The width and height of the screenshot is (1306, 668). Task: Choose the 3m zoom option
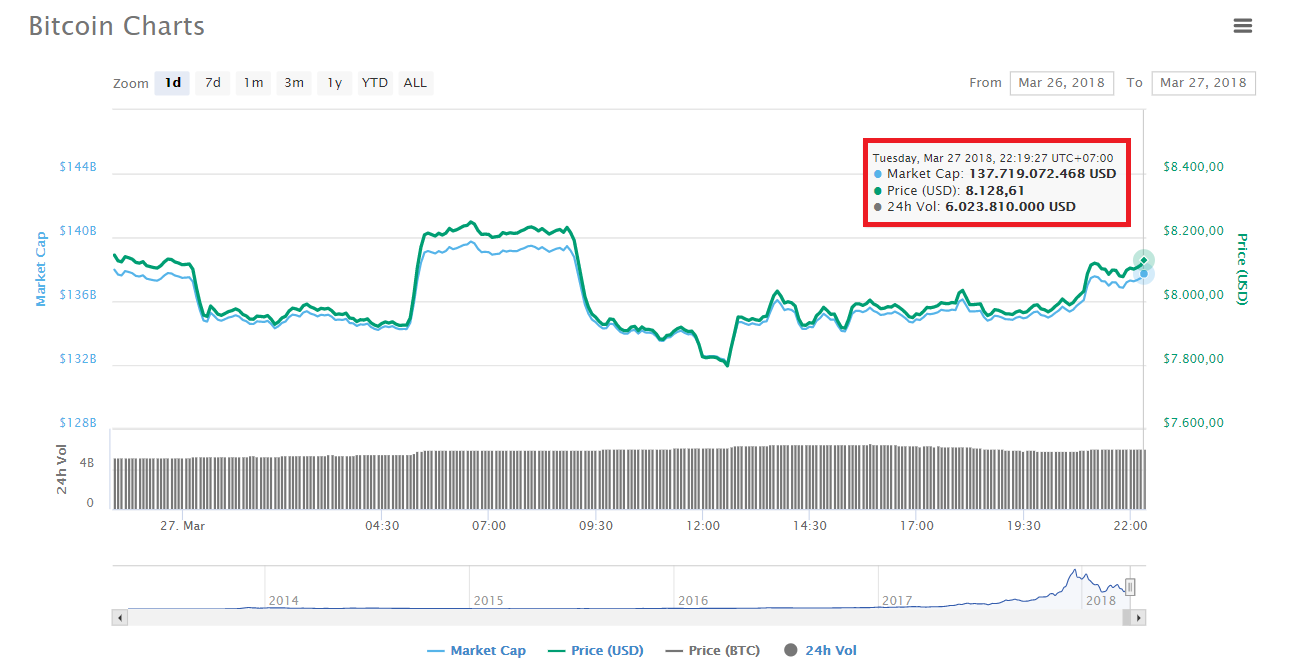tap(294, 83)
